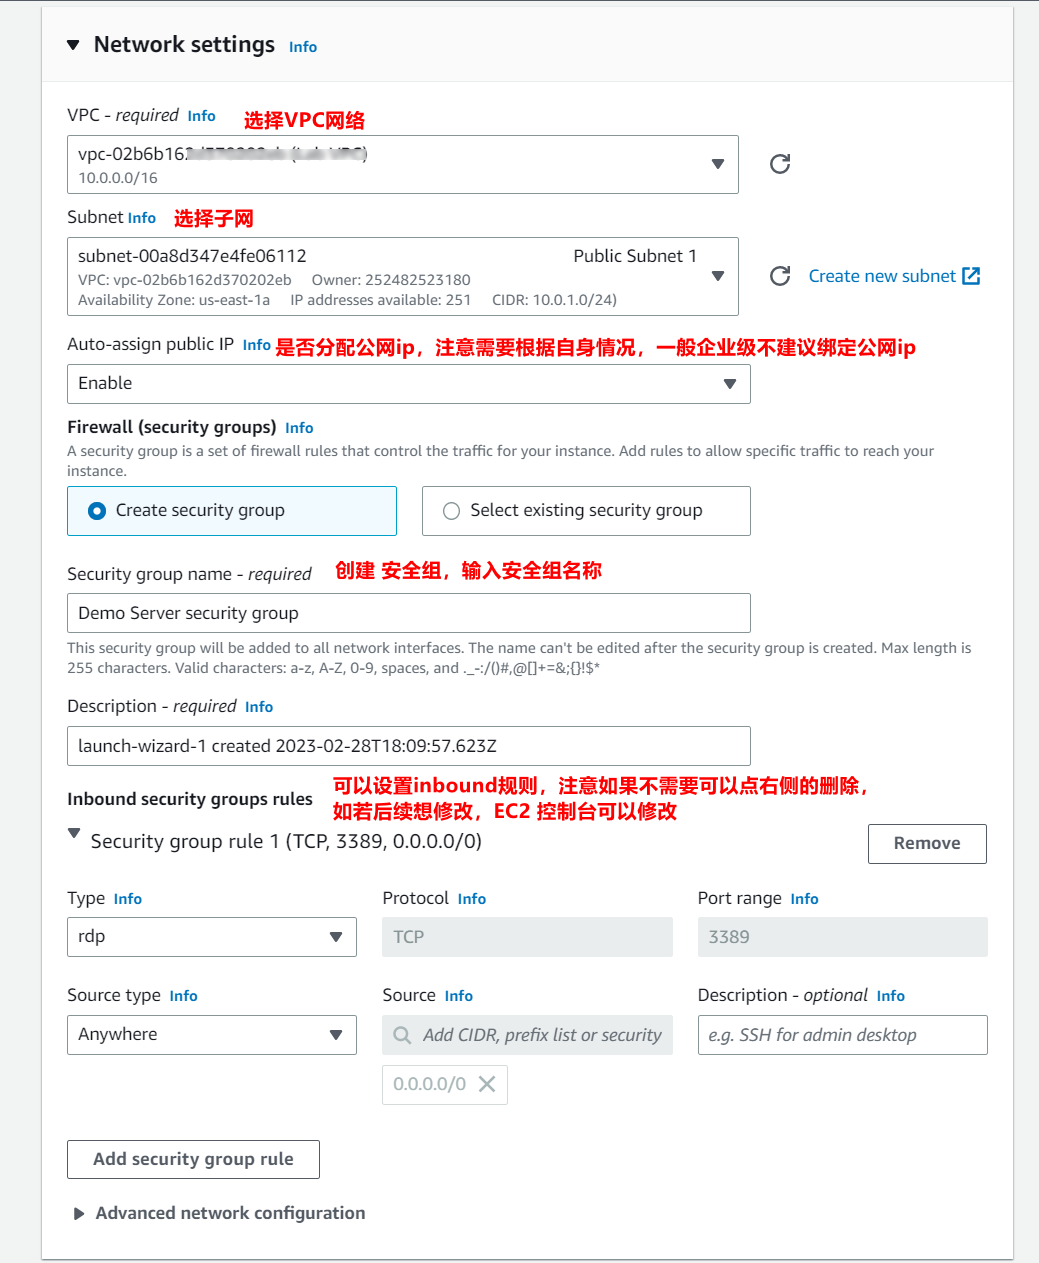Remove the 0.0.0.0/0 source chip

click(487, 1084)
